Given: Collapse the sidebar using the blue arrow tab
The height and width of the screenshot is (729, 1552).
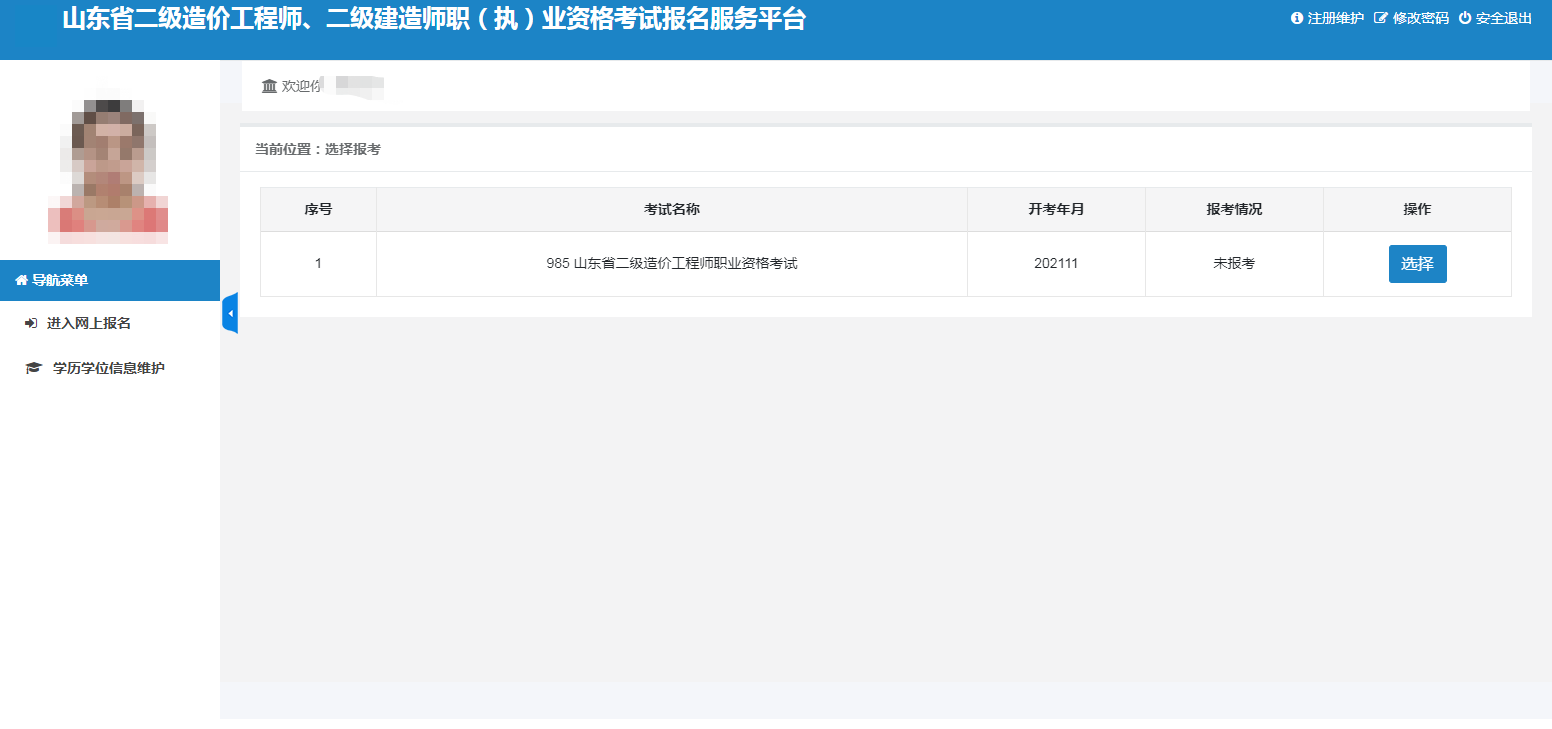Looking at the screenshot, I should pyautogui.click(x=230, y=313).
